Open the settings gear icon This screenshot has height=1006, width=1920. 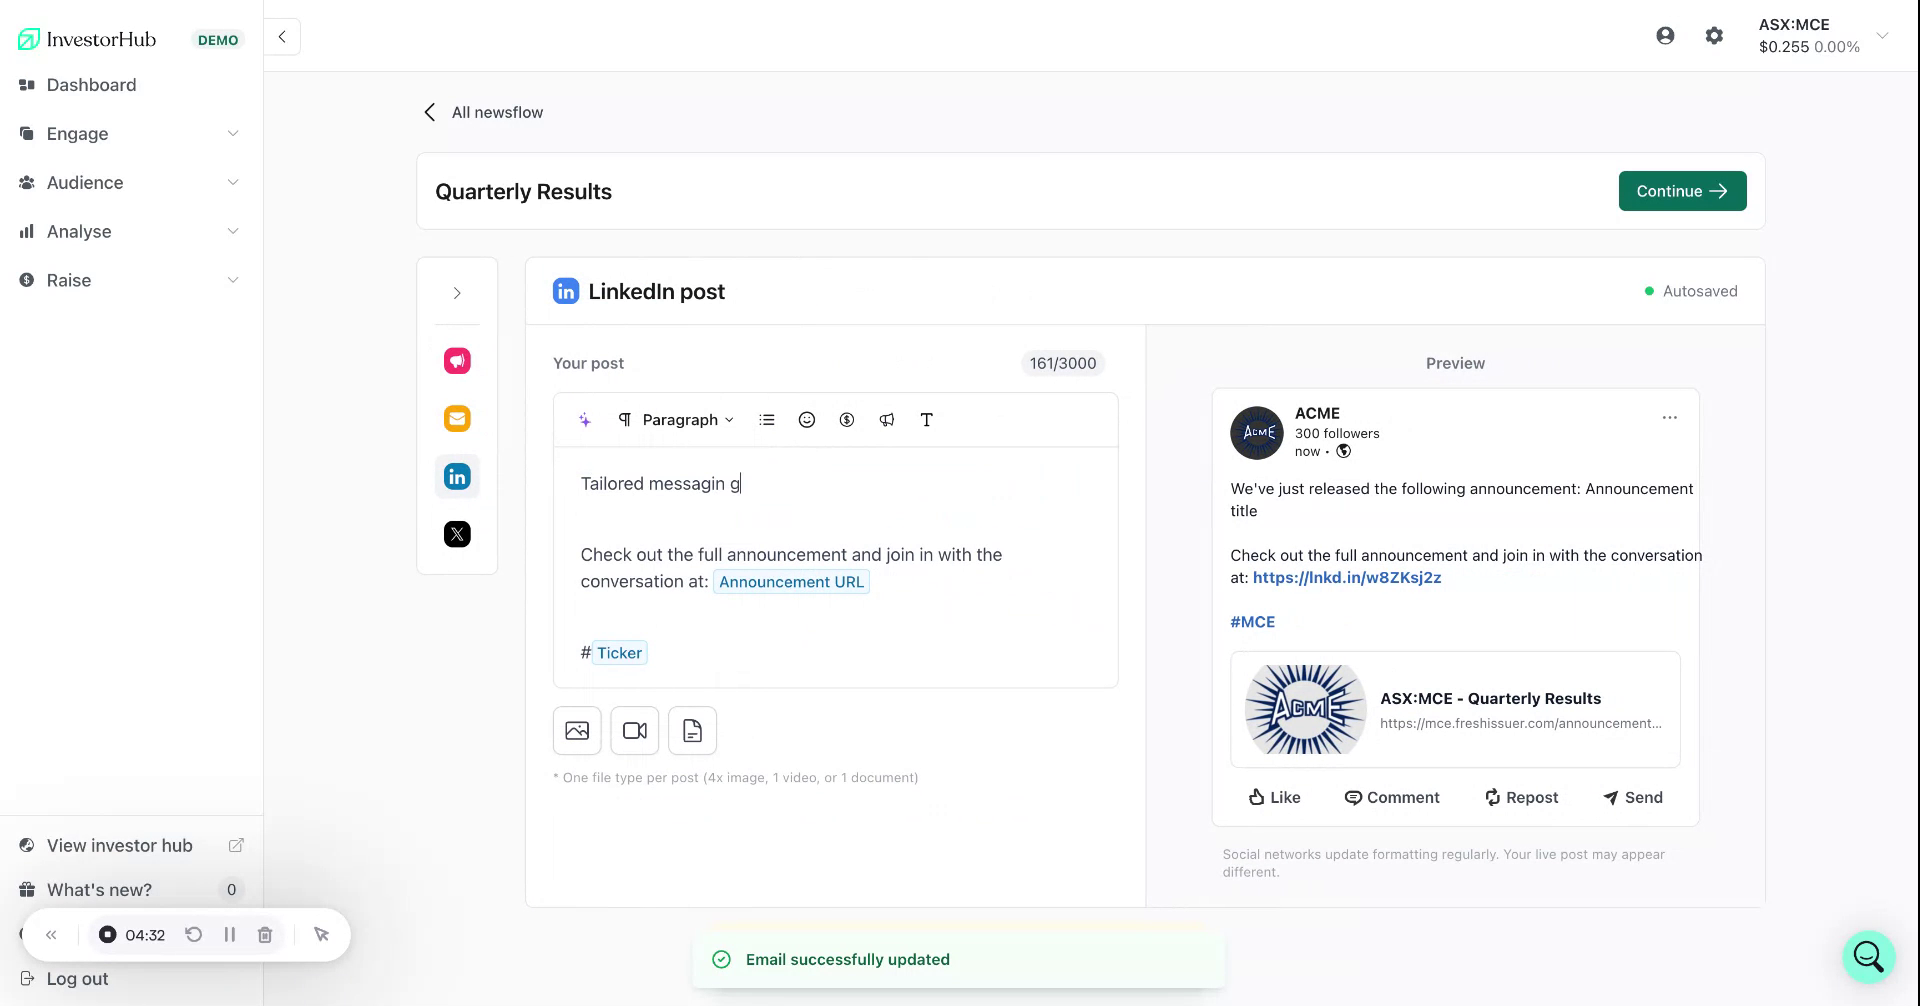pos(1714,35)
